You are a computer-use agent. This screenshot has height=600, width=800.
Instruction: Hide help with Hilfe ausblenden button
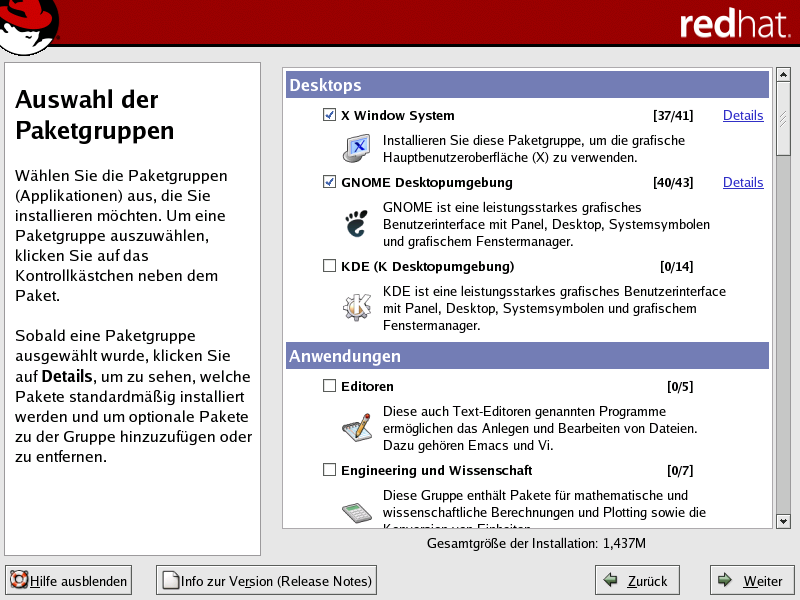pyautogui.click(x=69, y=580)
